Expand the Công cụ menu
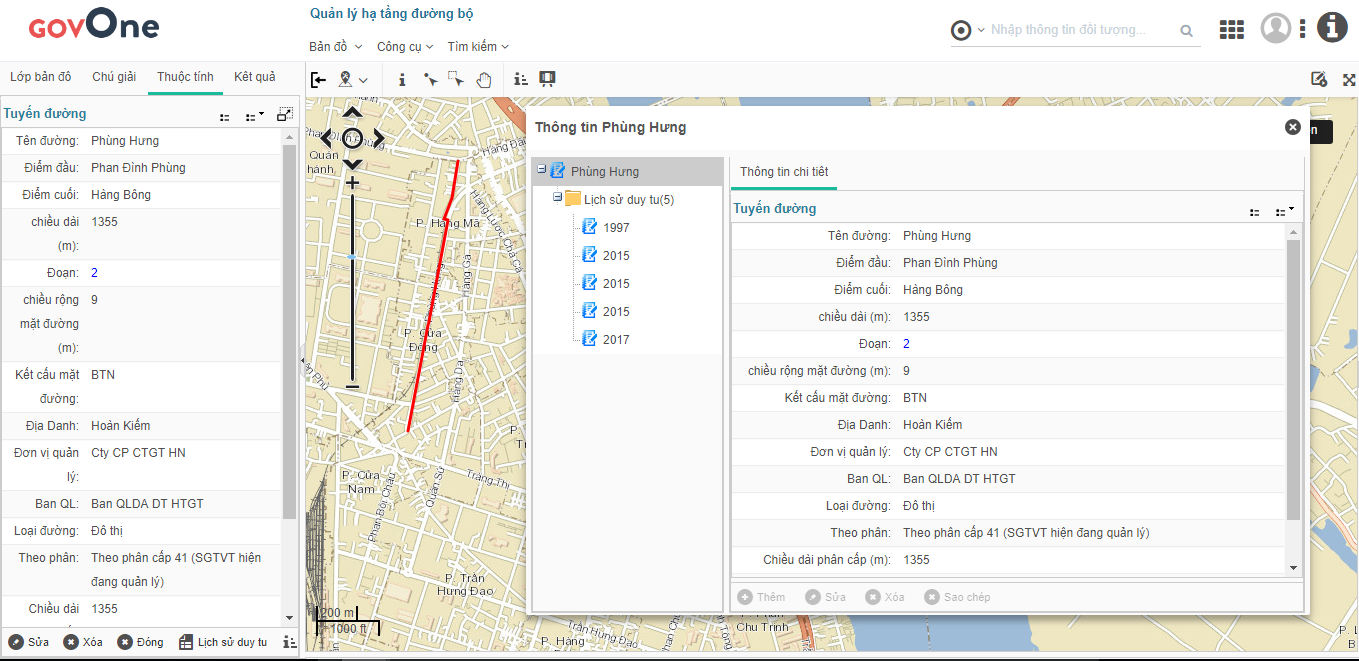 (x=404, y=47)
